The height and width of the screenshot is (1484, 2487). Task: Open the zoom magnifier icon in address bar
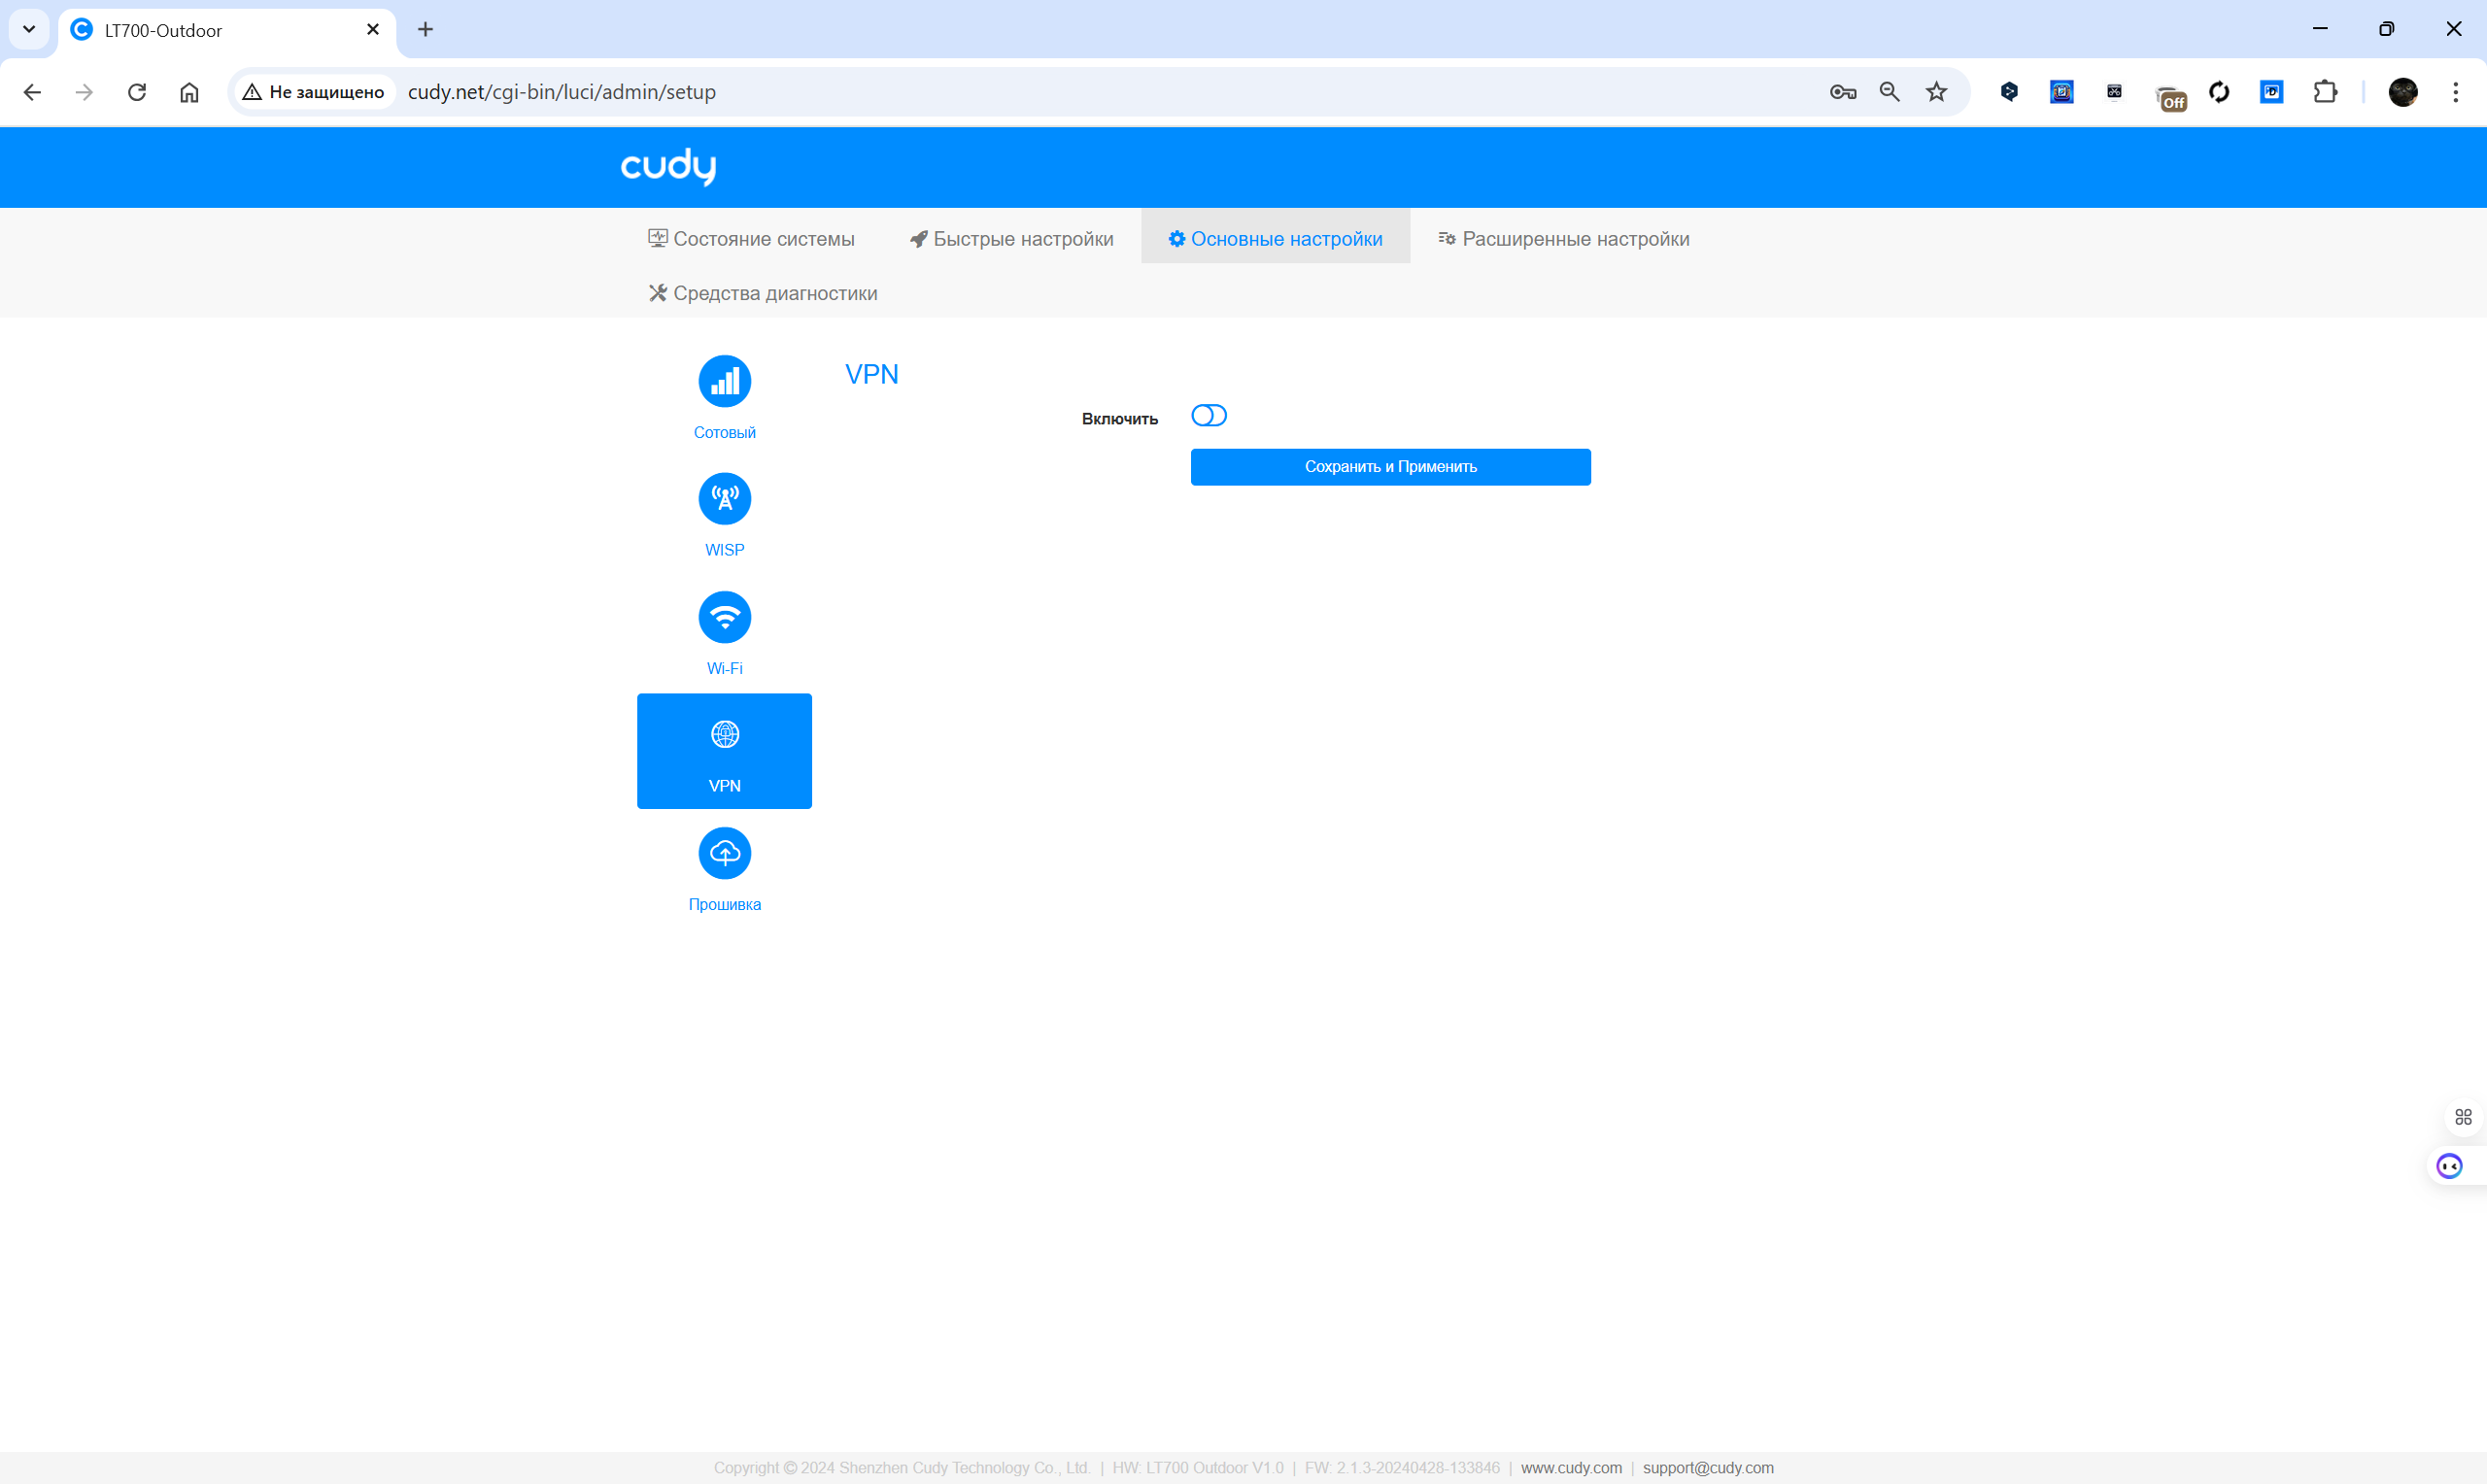pos(1889,92)
